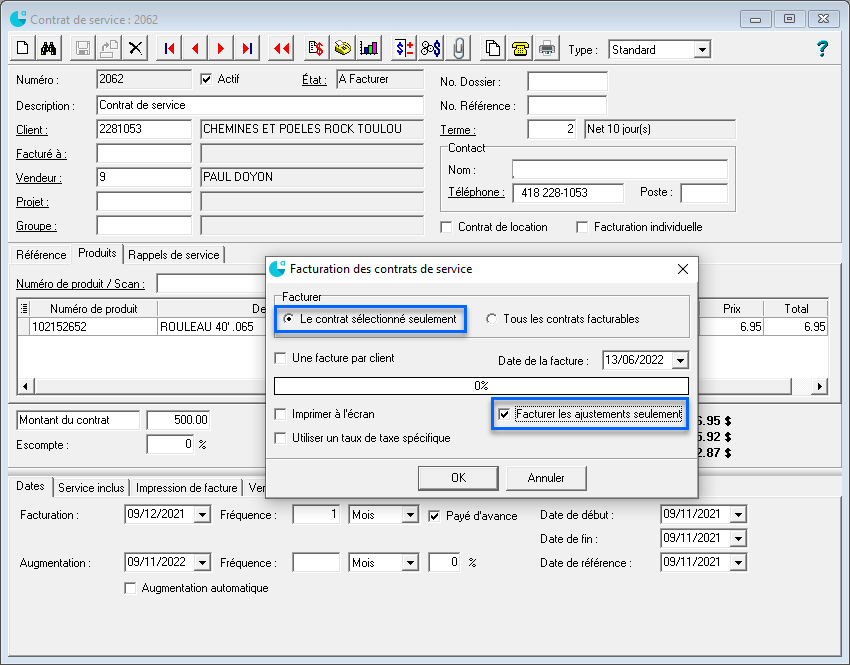Create a new service contract
This screenshot has width=850, height=665.
(19, 47)
